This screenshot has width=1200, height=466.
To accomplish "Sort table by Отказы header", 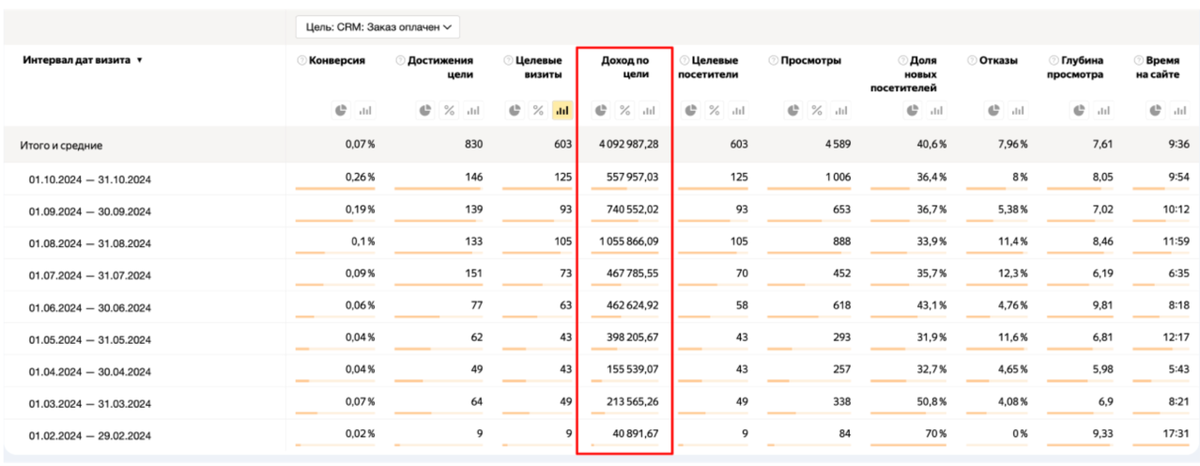I will click(x=999, y=61).
